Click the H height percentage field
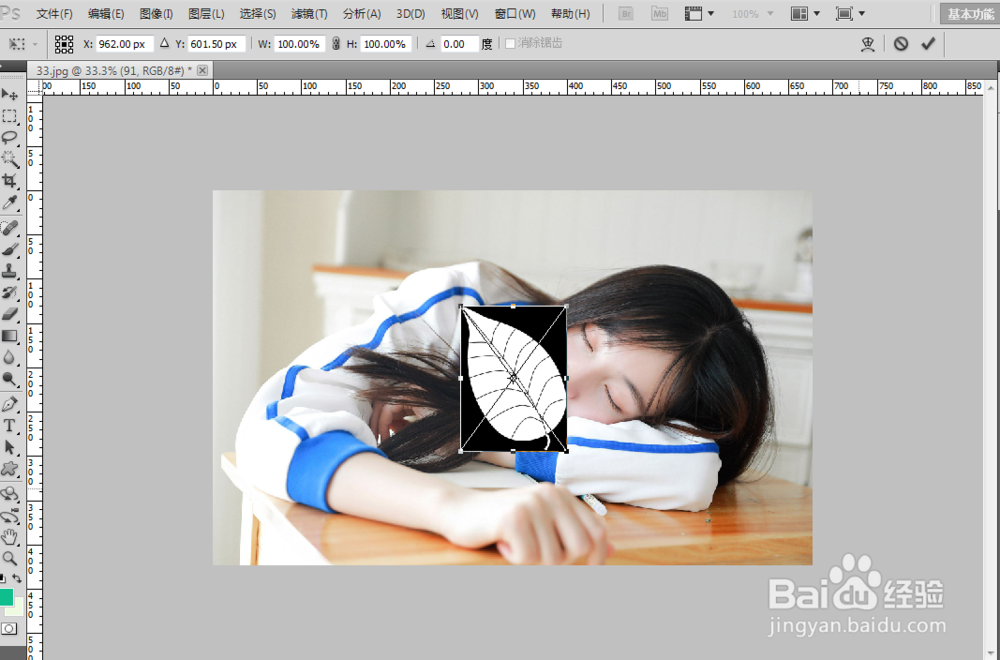 [386, 44]
